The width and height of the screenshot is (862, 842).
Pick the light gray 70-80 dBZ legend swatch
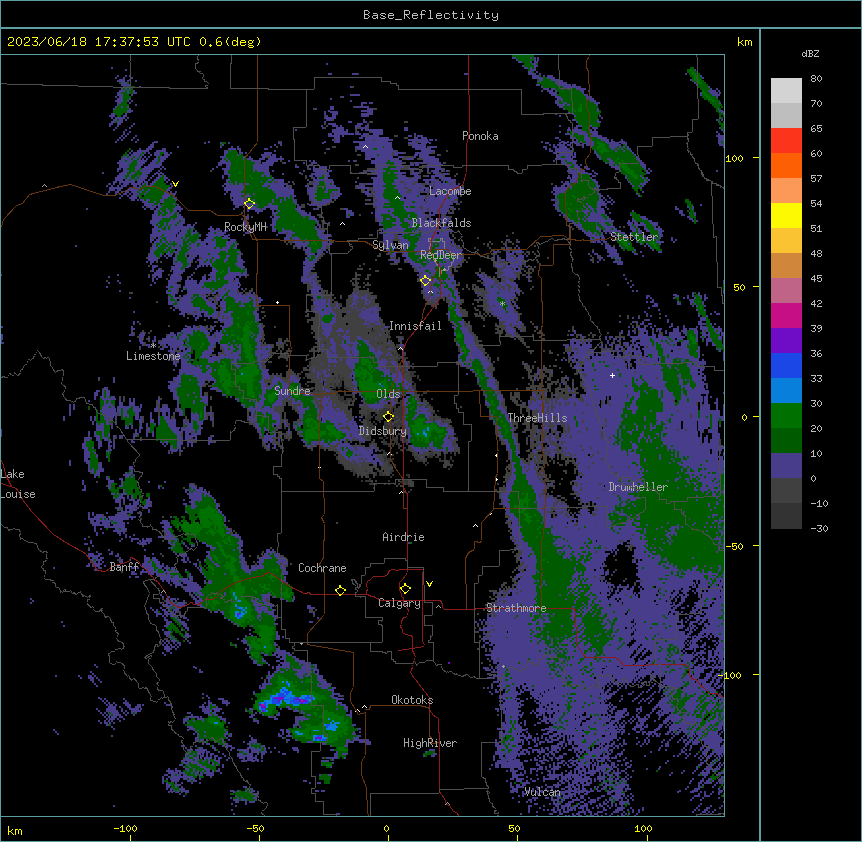786,91
